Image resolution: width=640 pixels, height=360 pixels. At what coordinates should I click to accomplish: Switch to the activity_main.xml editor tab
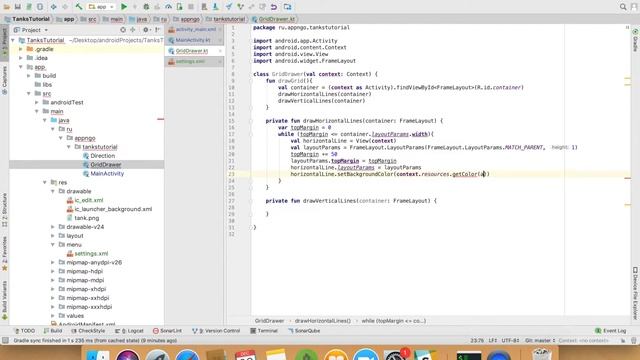(195, 29)
